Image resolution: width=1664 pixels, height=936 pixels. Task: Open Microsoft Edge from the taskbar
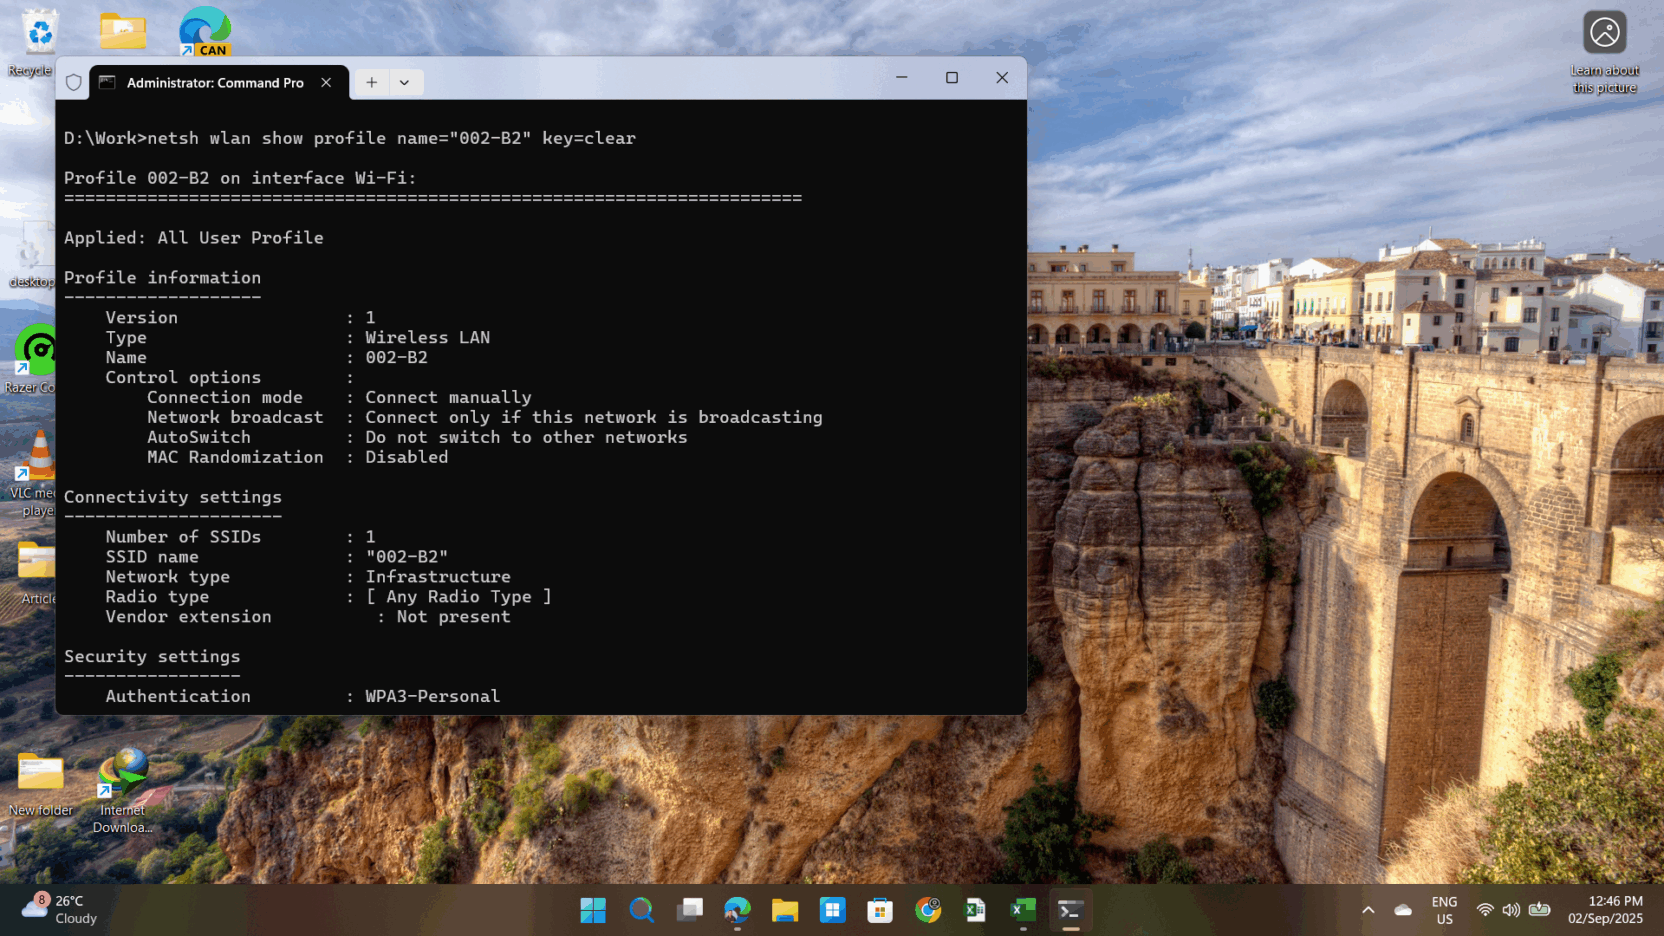[737, 910]
